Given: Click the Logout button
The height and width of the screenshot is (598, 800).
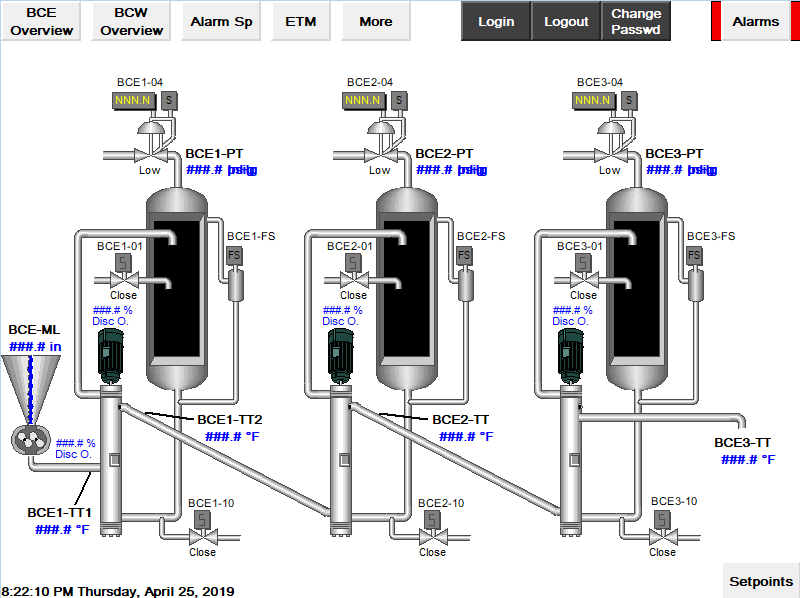Looking at the screenshot, I should click(566, 21).
